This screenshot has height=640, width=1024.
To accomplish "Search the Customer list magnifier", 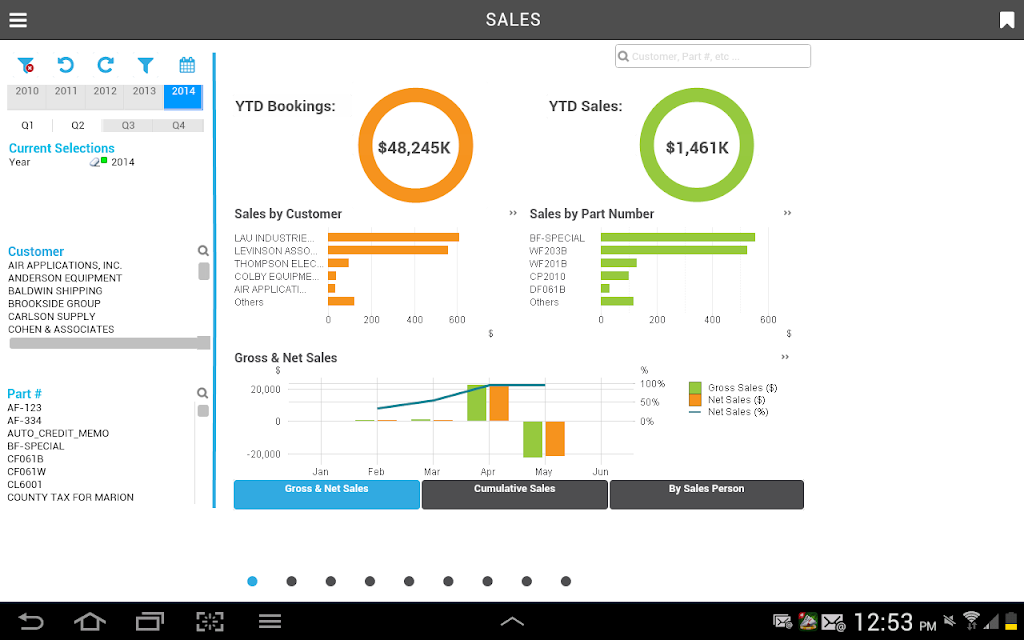I will [203, 251].
